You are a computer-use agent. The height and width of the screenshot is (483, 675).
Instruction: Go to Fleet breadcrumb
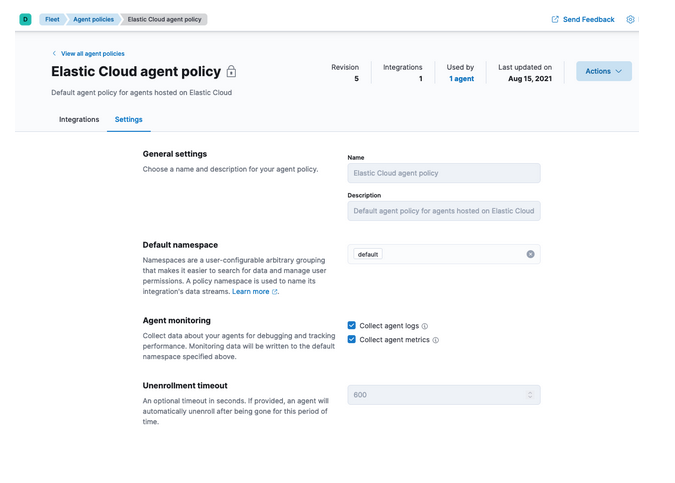(x=52, y=19)
